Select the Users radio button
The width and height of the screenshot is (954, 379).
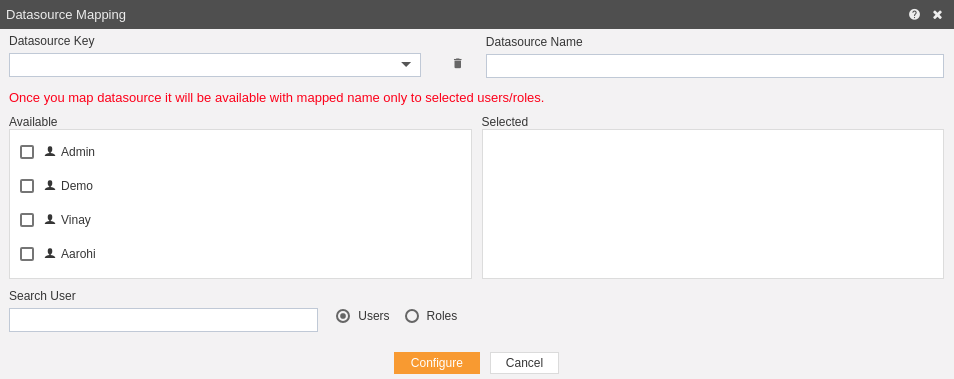click(x=343, y=316)
